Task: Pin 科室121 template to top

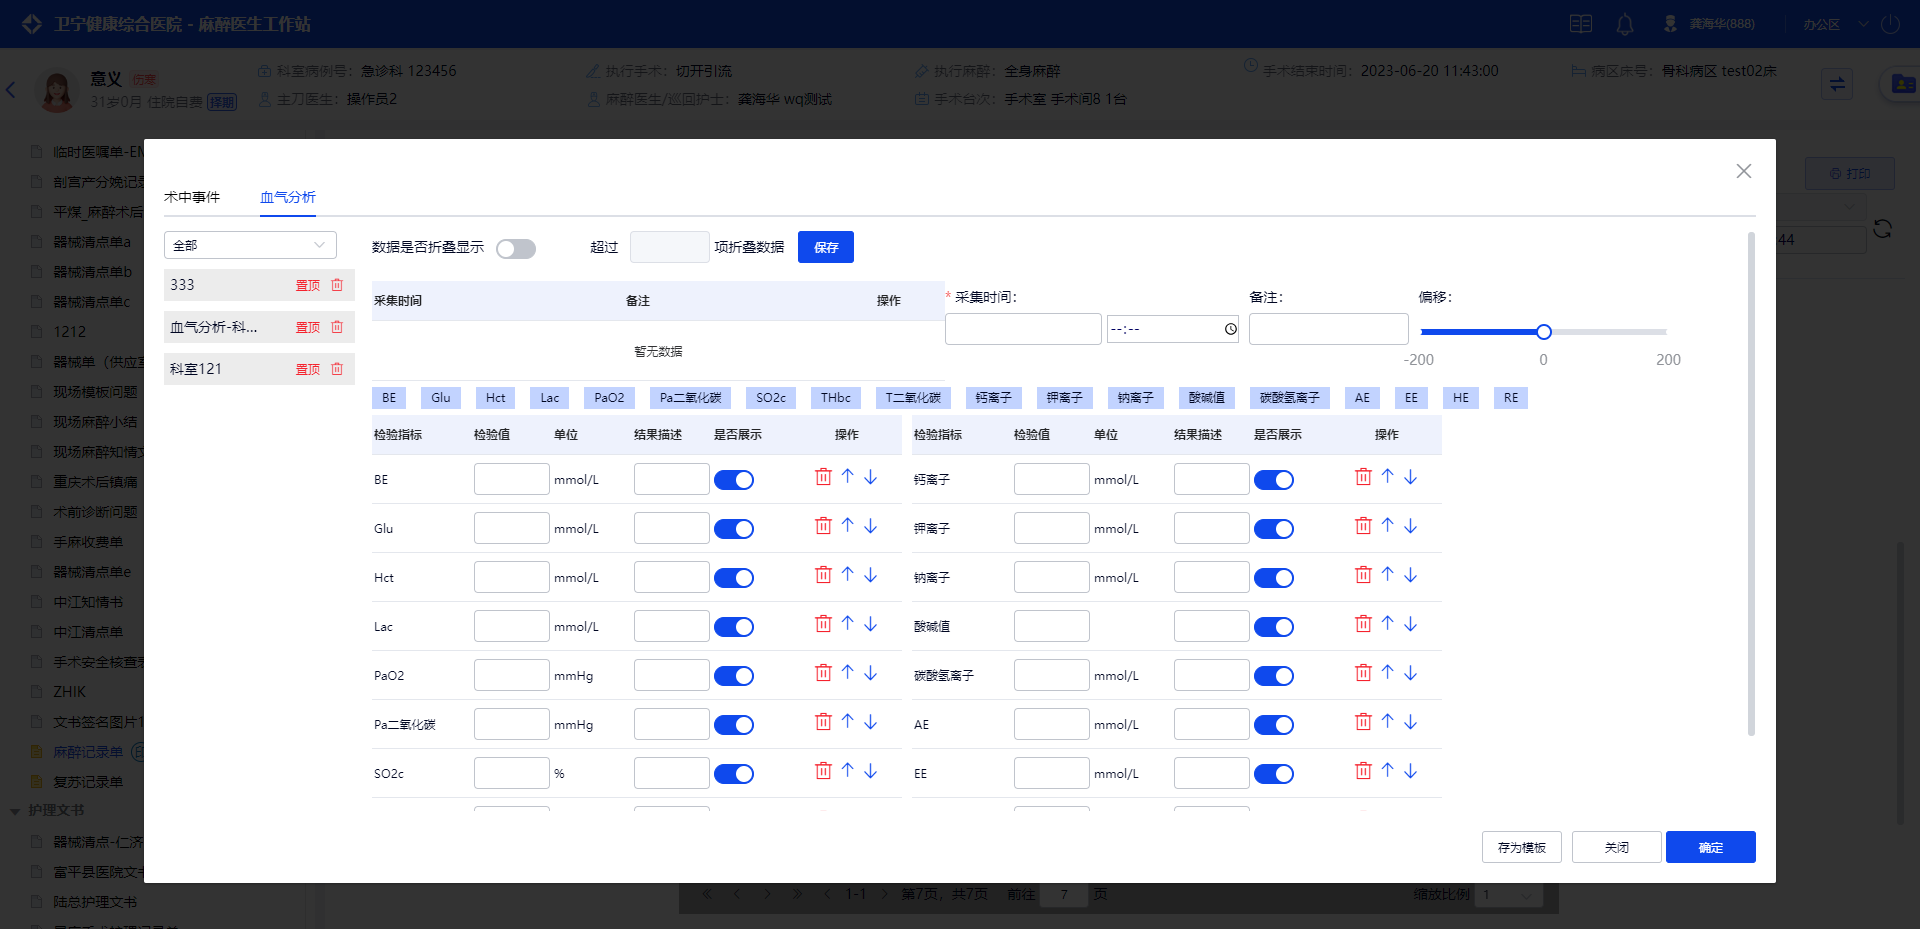Action: click(308, 369)
